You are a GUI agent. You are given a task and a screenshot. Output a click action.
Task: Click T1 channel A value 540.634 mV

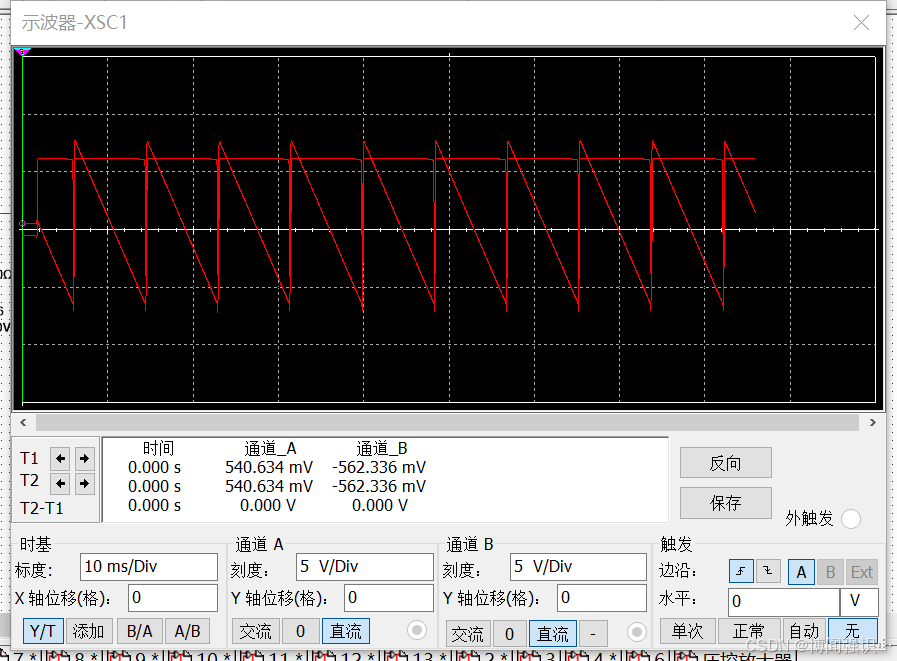(269, 467)
